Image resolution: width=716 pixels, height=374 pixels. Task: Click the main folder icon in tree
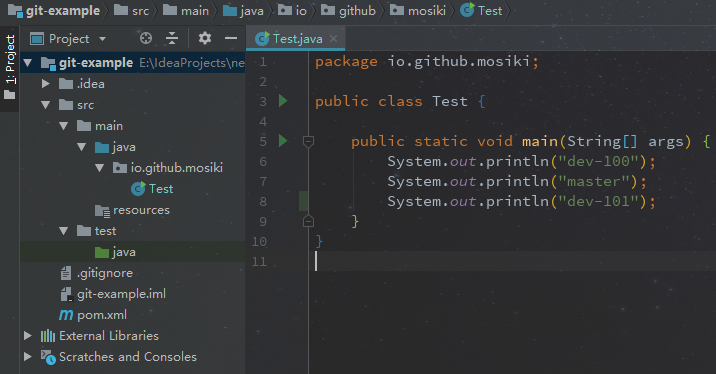point(84,126)
